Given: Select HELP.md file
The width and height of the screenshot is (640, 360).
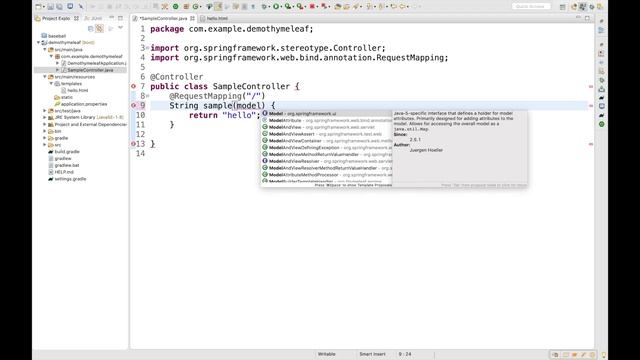Looking at the screenshot, I should coord(61,172).
